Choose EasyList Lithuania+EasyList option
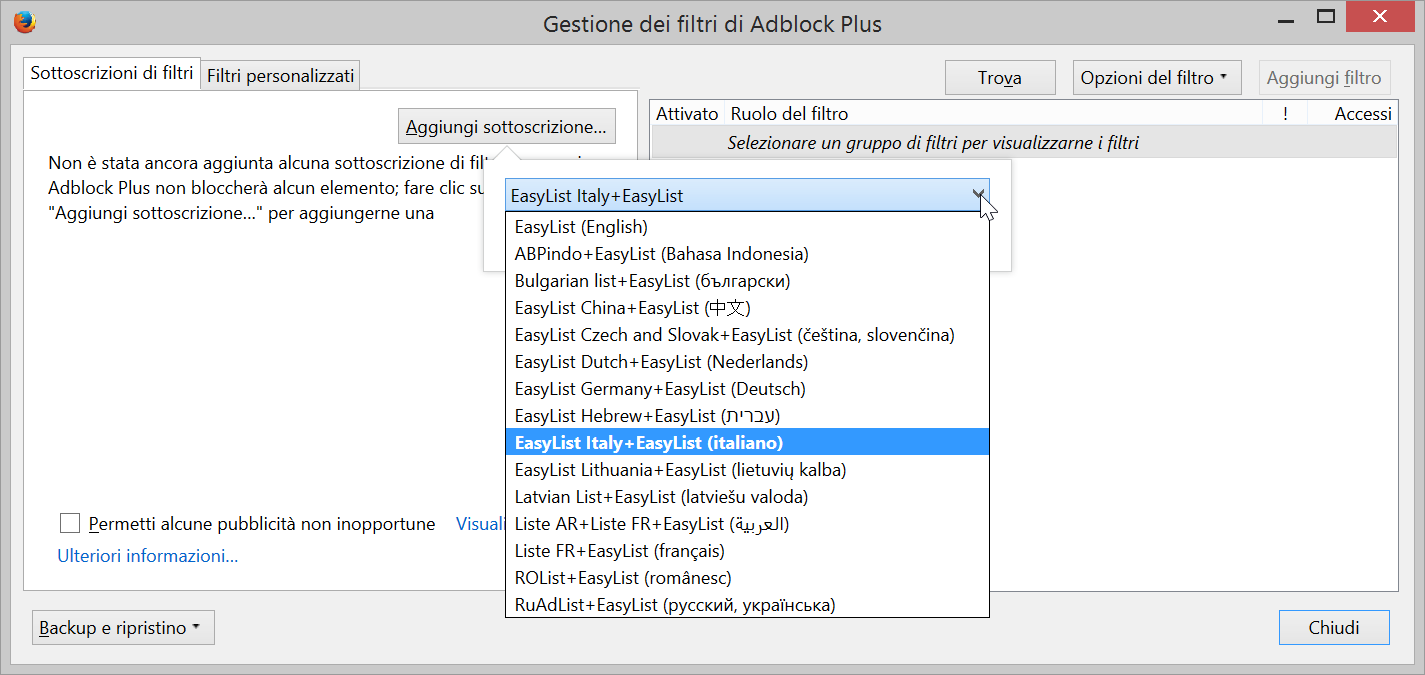The image size is (1425, 675). pos(747,470)
